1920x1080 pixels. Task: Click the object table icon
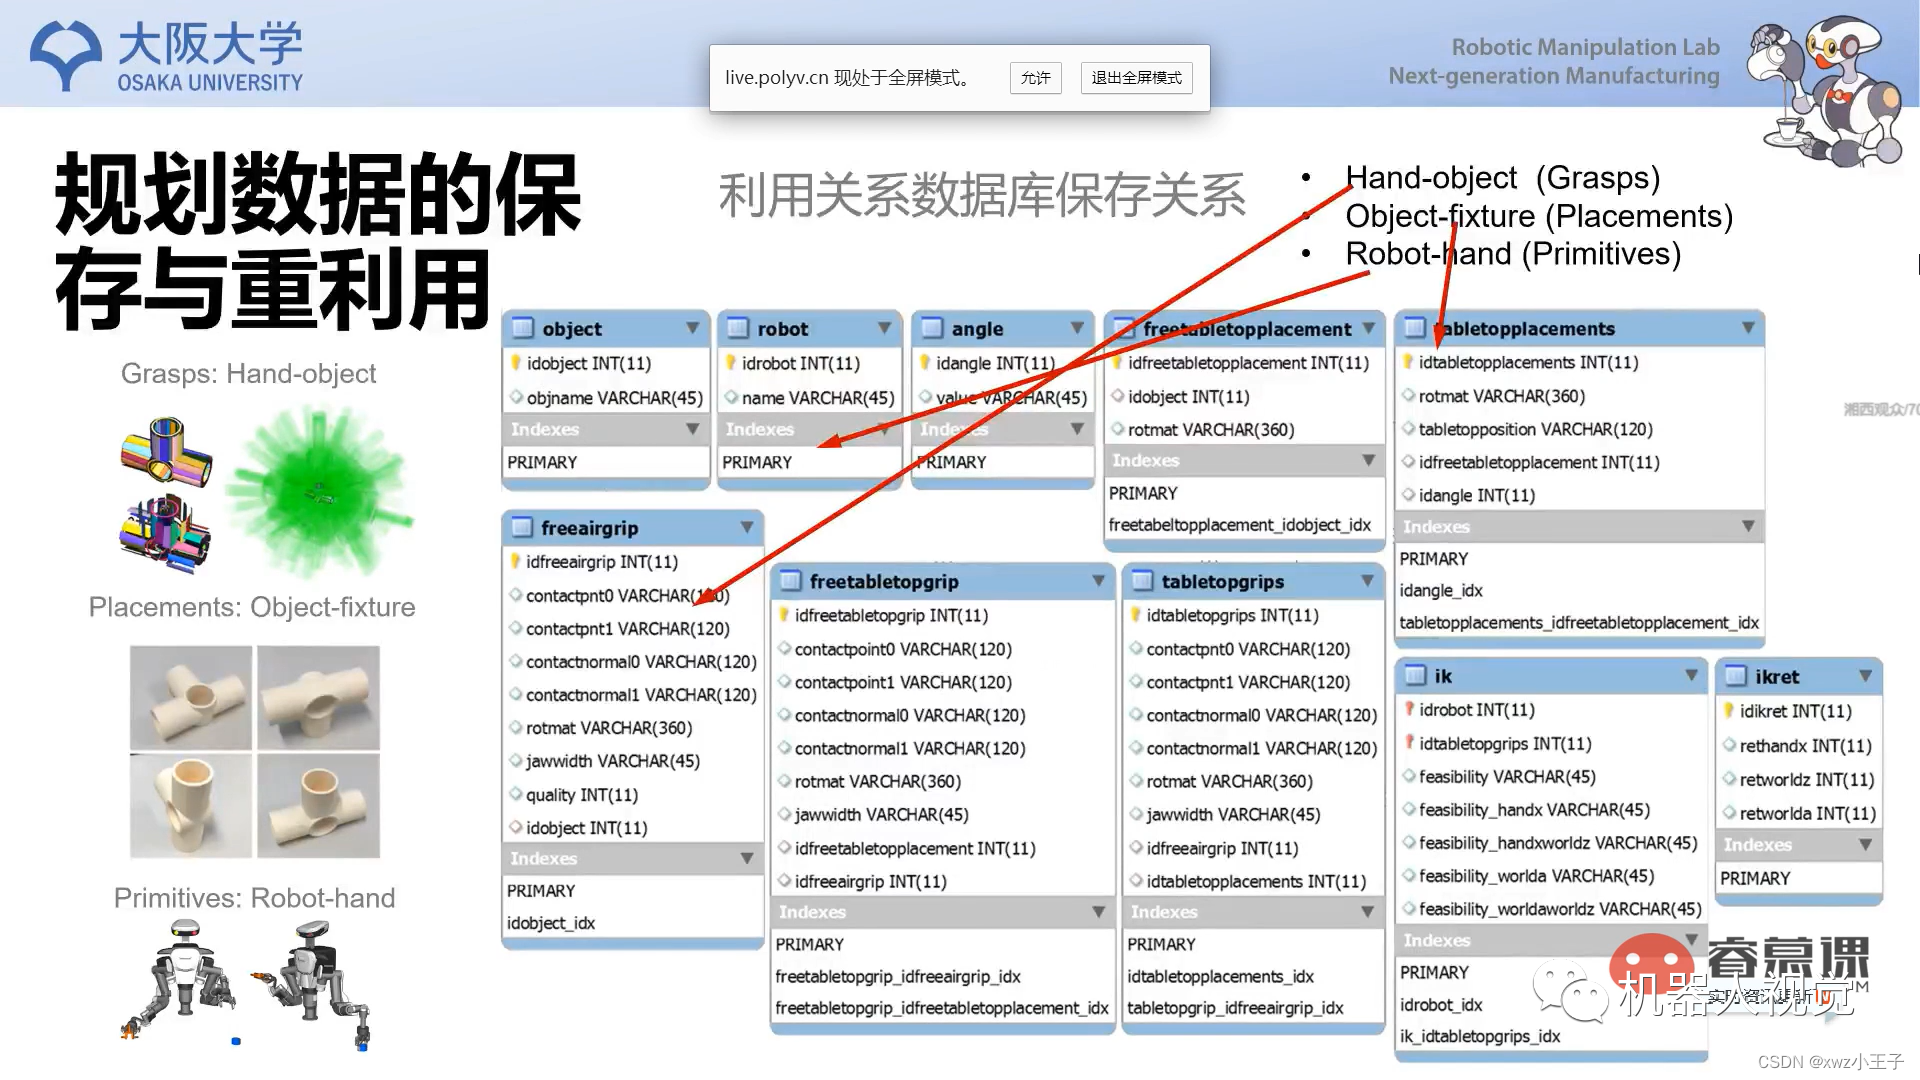522,328
